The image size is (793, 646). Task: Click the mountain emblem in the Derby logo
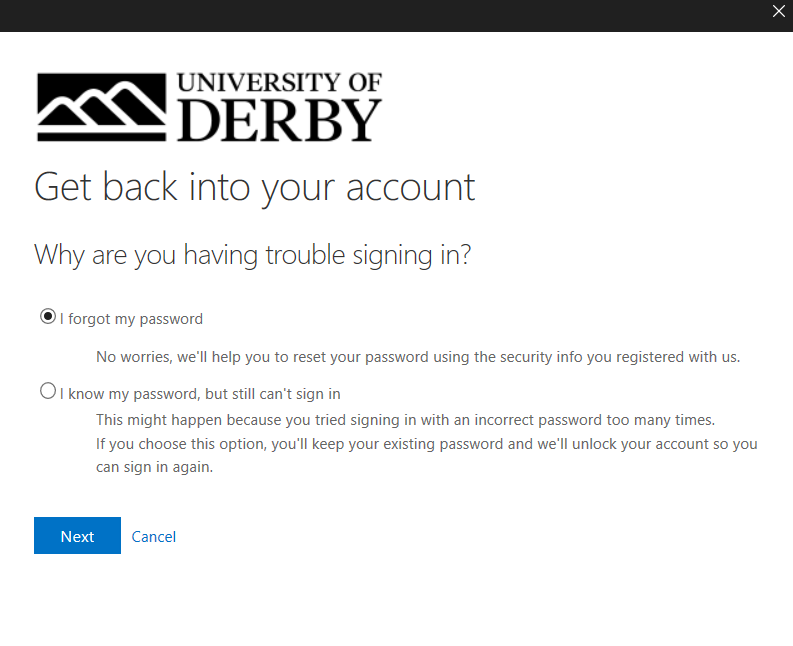102,107
